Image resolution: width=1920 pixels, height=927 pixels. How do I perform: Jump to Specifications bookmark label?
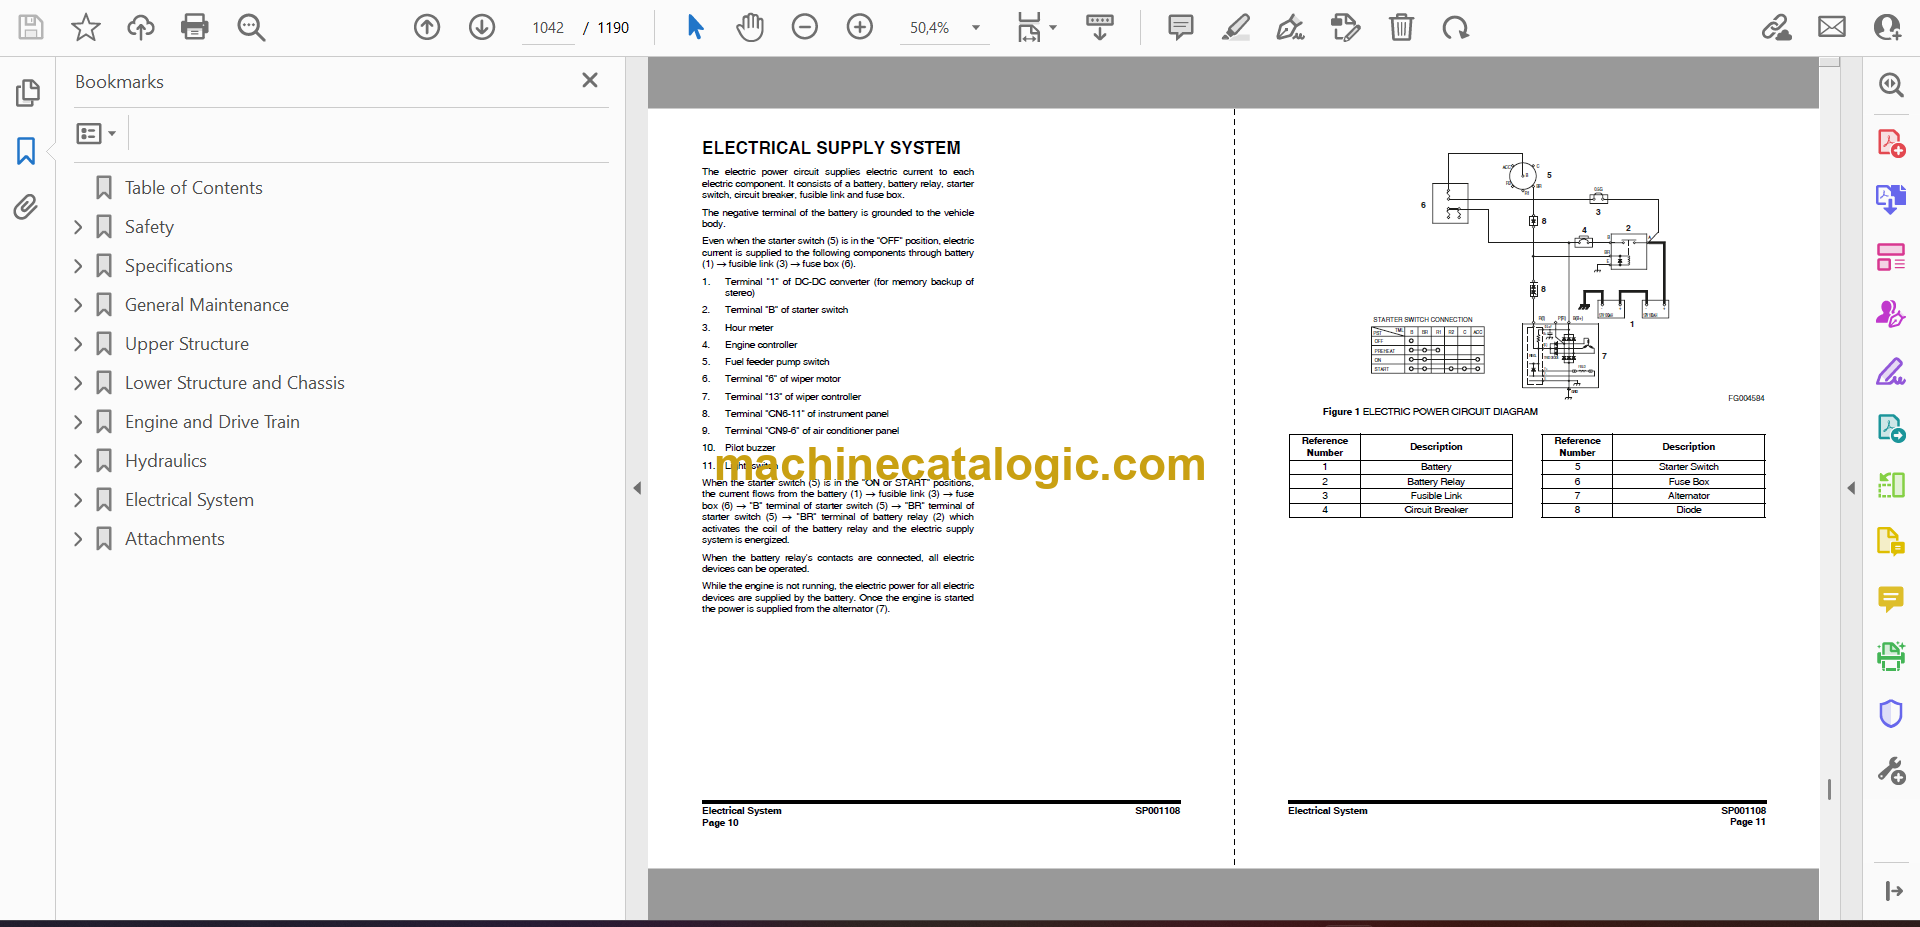[179, 266]
